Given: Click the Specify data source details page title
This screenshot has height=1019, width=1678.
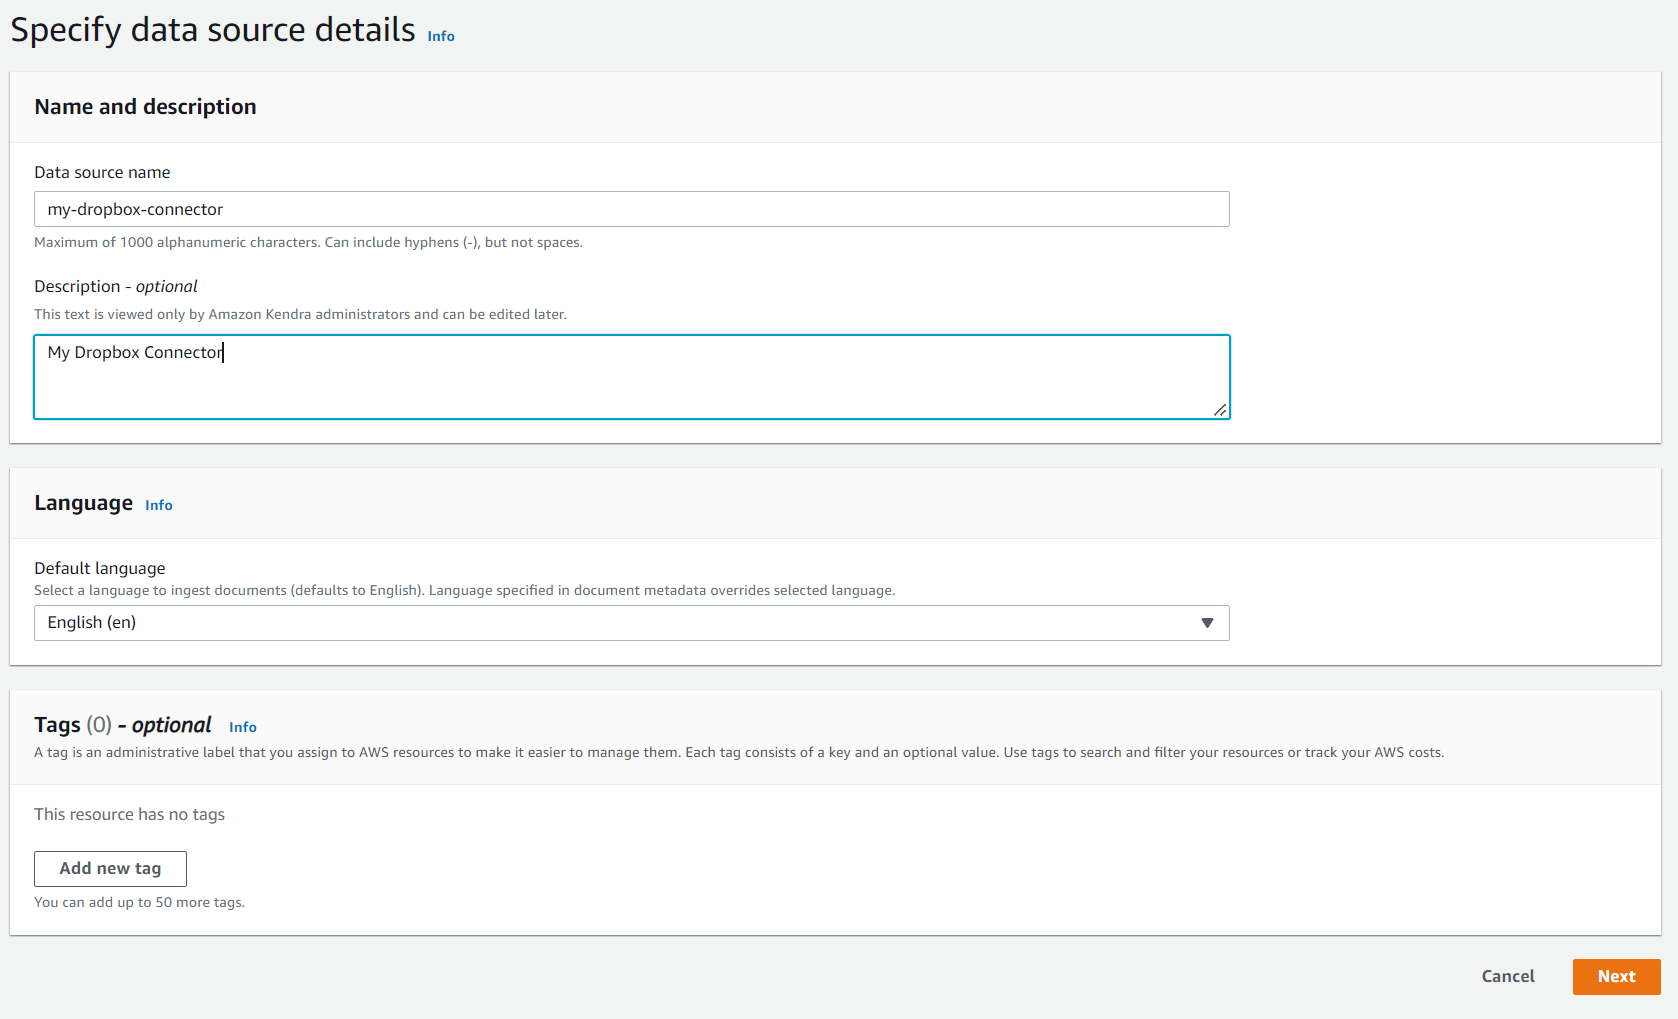Looking at the screenshot, I should (x=213, y=30).
